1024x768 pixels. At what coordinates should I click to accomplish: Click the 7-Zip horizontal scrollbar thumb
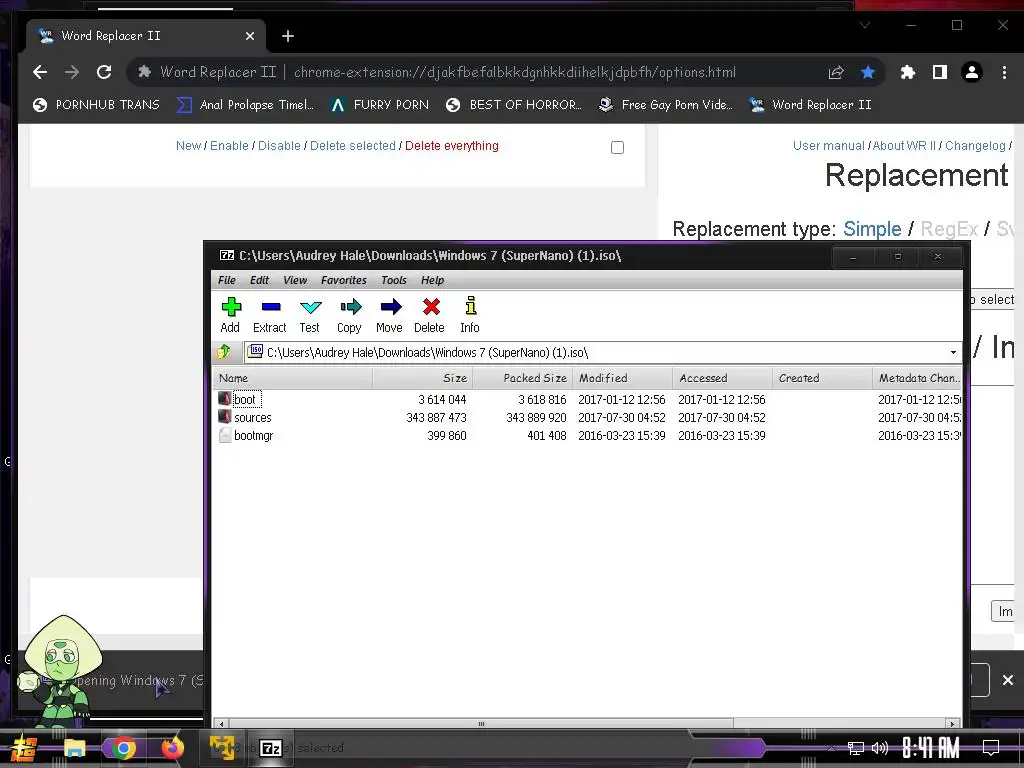tap(481, 724)
